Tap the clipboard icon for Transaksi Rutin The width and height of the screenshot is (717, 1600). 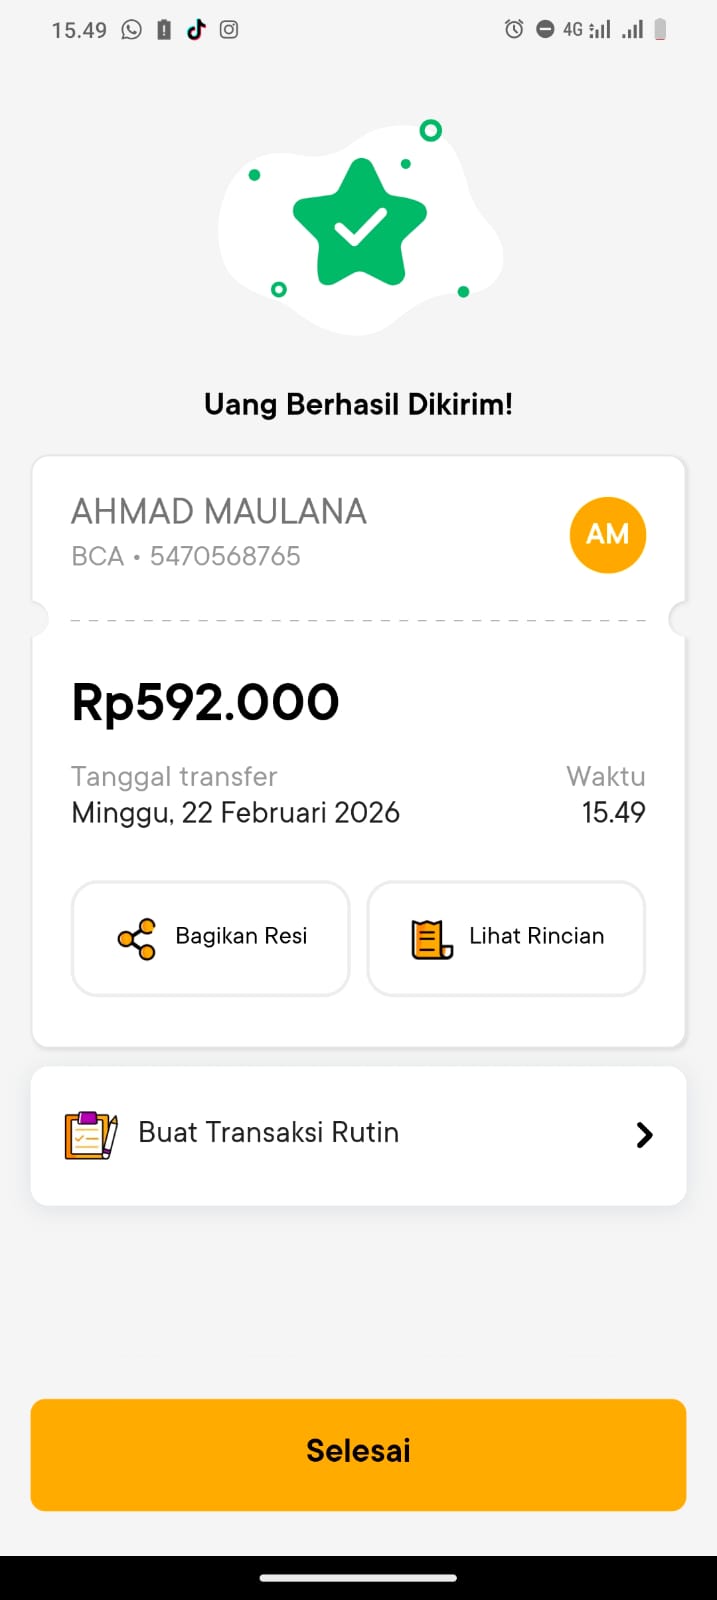pos(91,1134)
